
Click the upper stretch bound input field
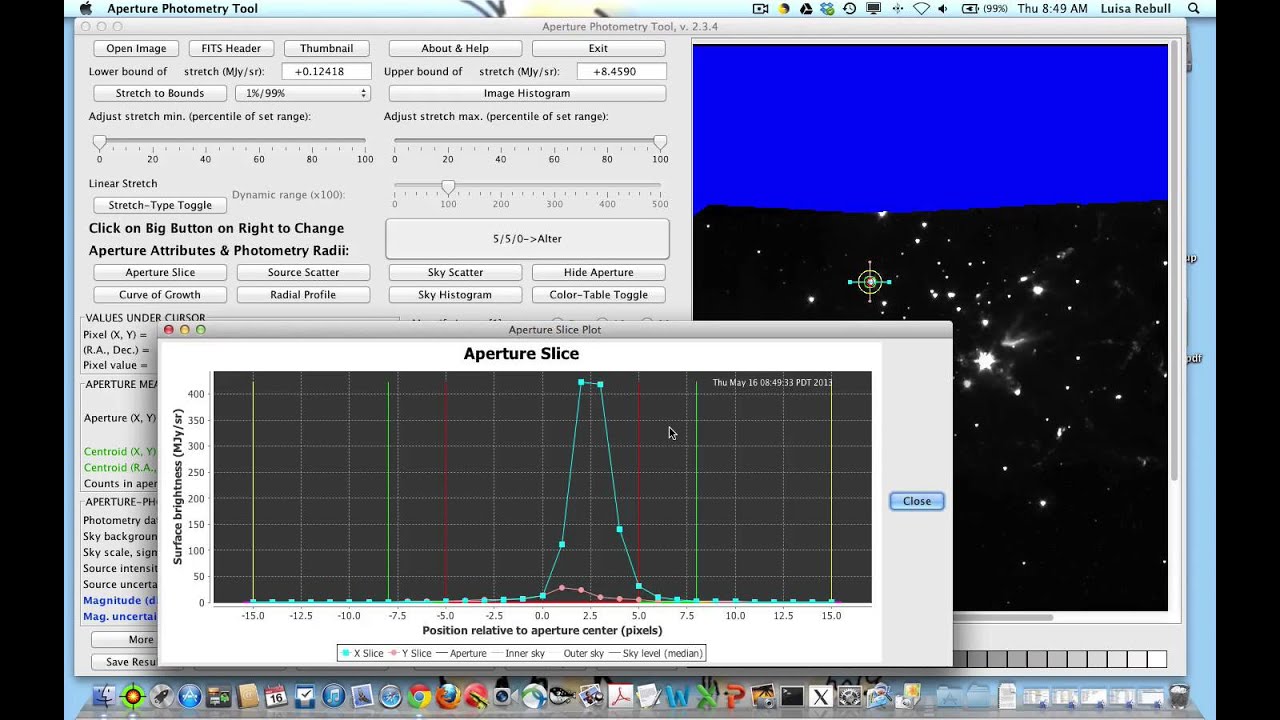click(621, 71)
